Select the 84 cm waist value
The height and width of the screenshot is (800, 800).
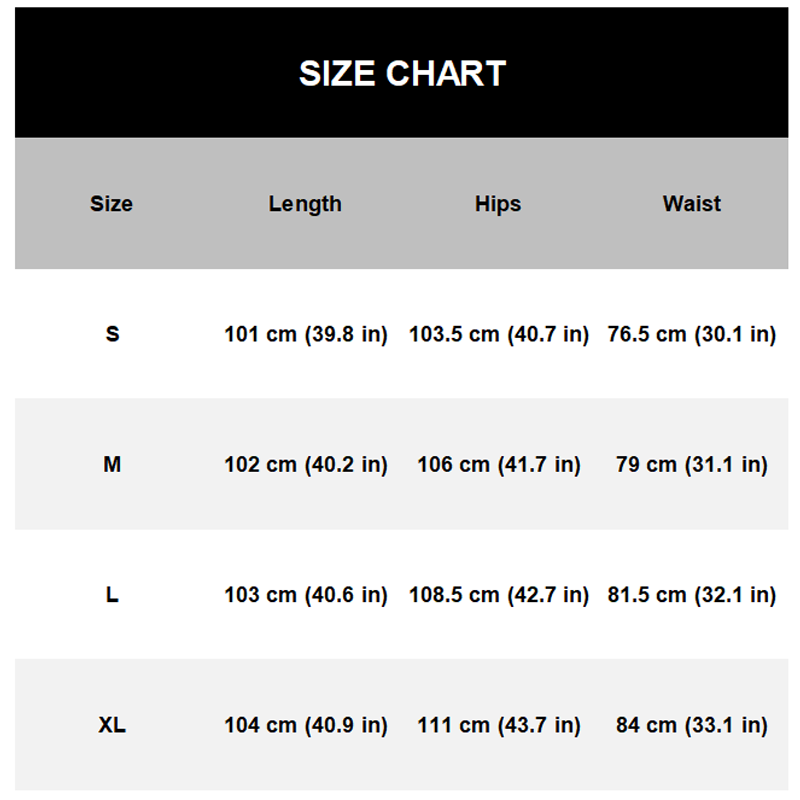click(x=691, y=725)
